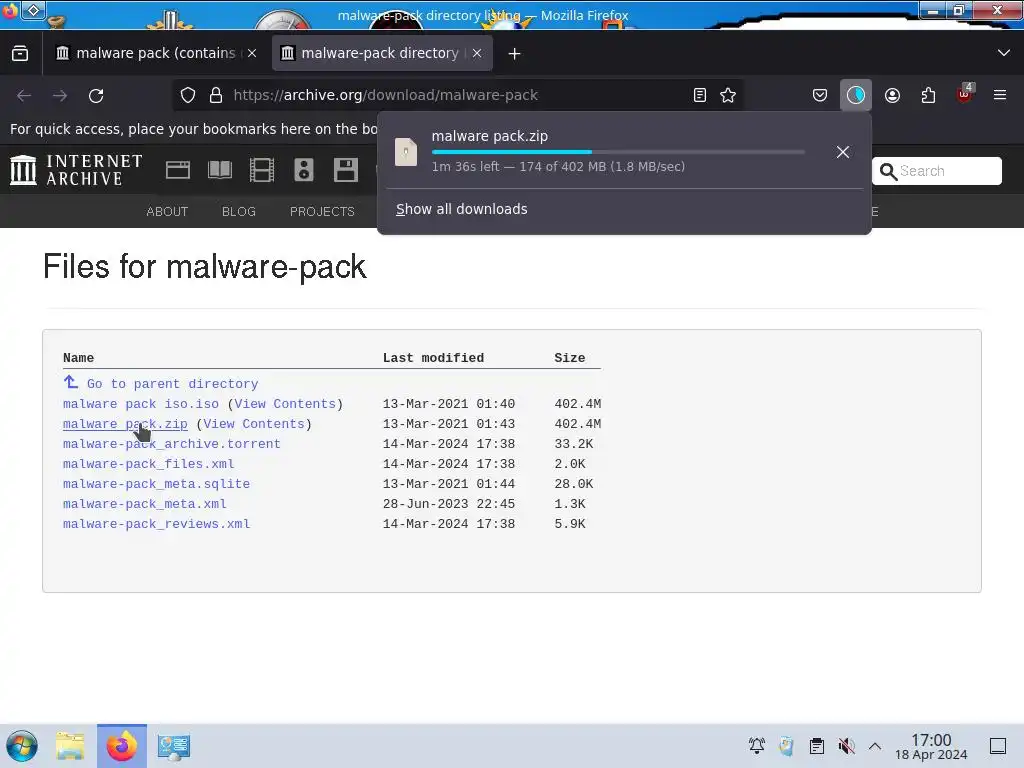The image size is (1024, 768).
Task: Expand hidden system tray icons
Action: pyautogui.click(x=875, y=746)
